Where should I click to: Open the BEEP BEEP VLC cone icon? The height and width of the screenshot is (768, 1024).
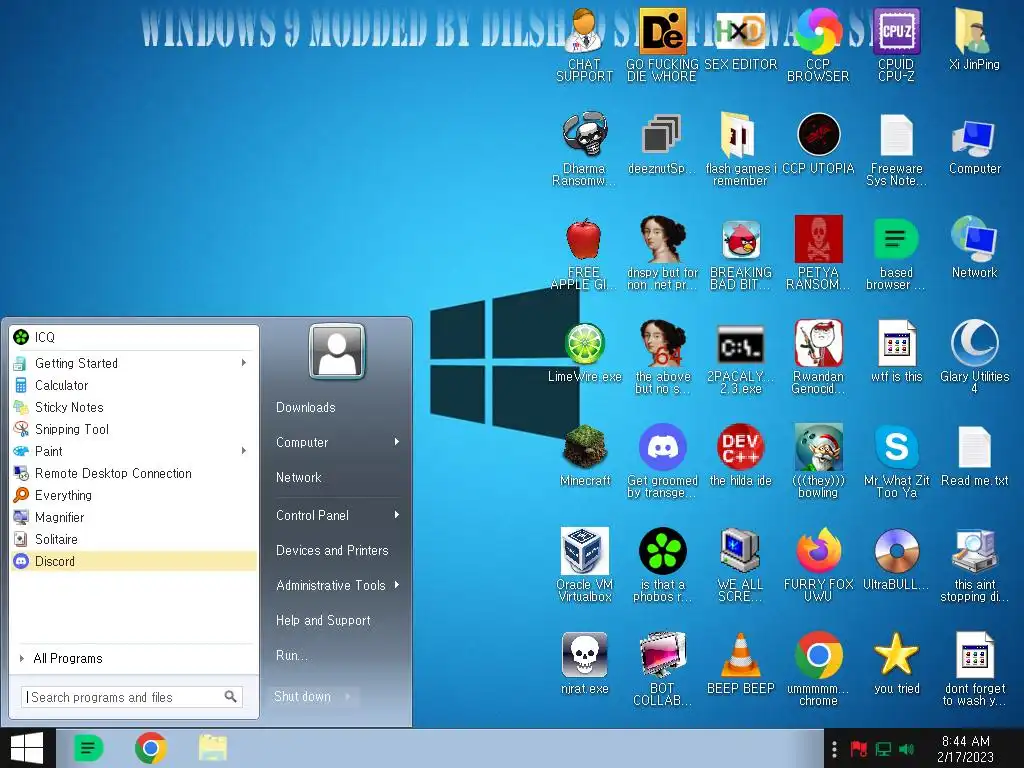(740, 663)
